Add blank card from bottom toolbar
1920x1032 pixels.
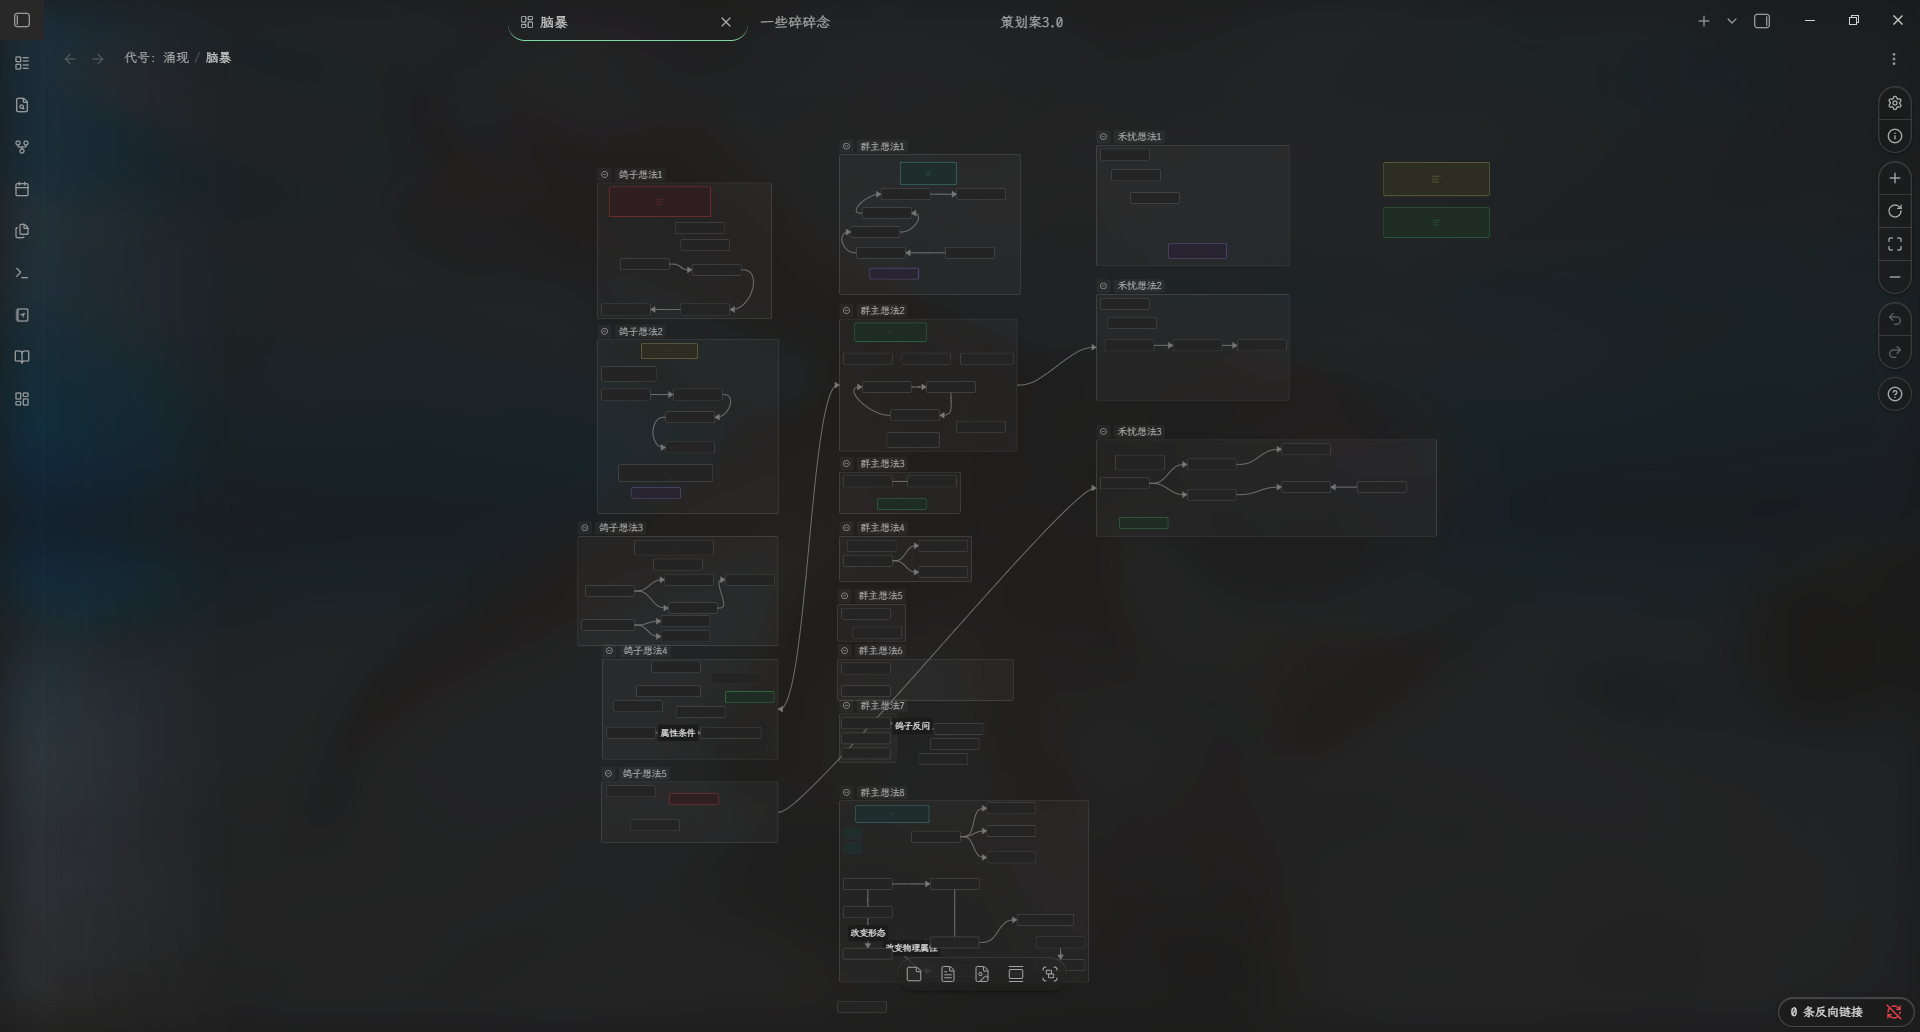click(x=914, y=974)
